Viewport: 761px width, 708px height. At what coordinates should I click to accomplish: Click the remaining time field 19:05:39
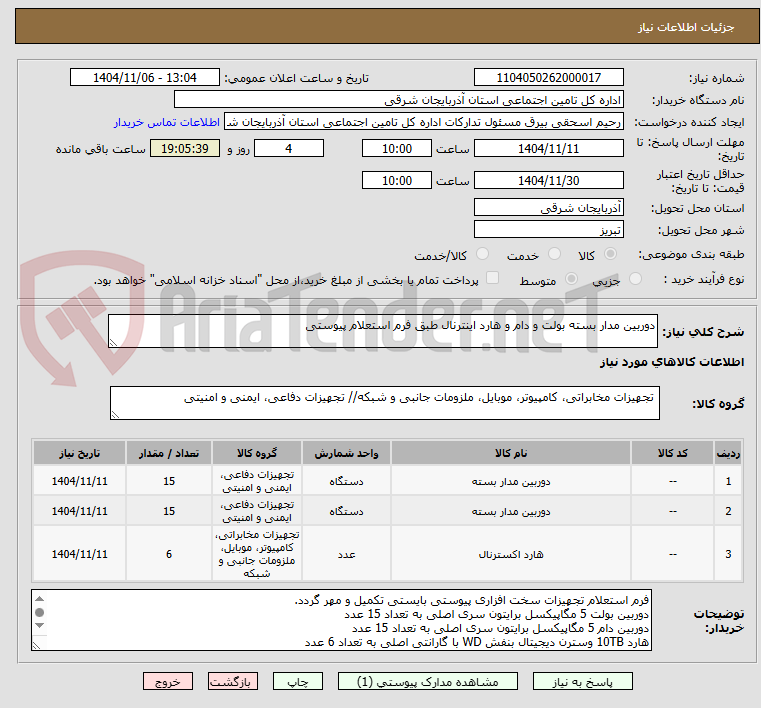point(185,148)
